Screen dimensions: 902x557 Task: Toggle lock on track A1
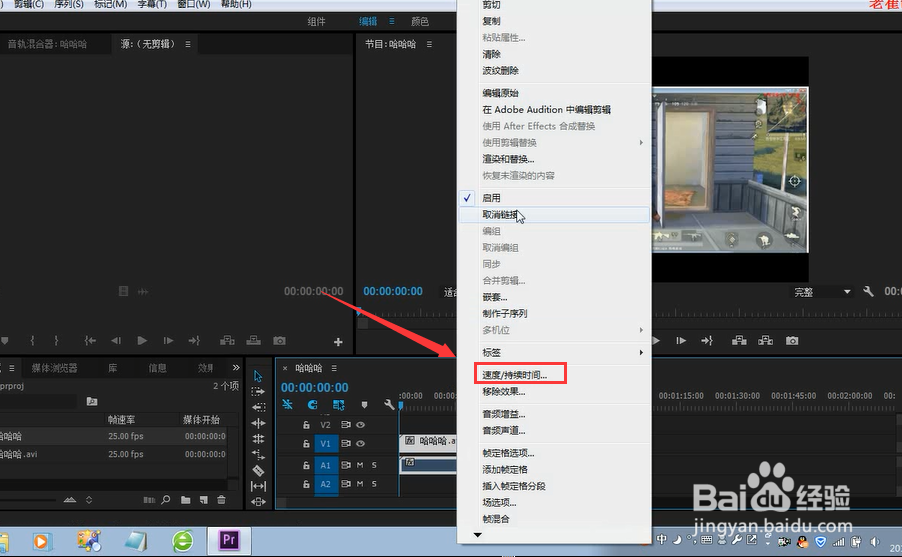pyautogui.click(x=306, y=465)
